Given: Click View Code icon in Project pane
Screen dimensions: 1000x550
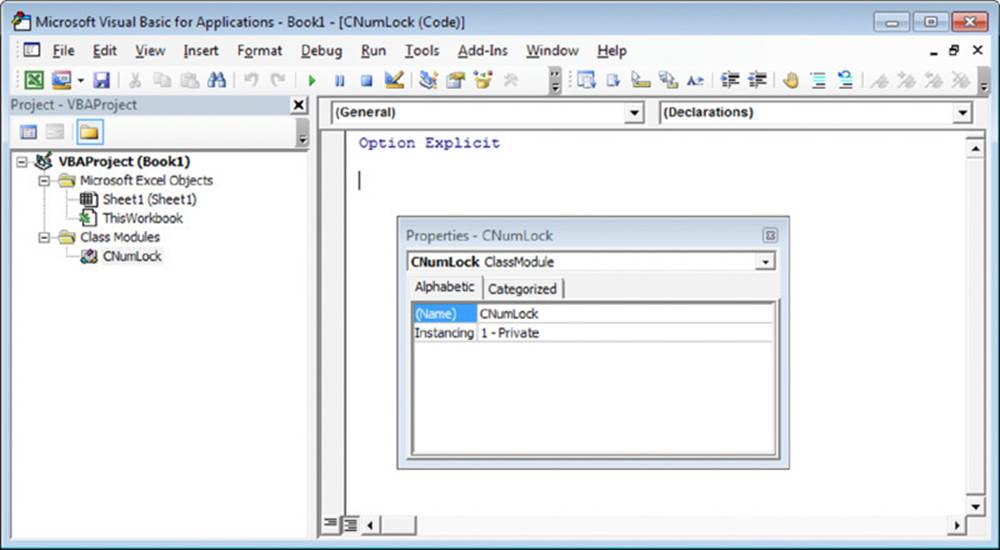Looking at the screenshot, I should [29, 132].
